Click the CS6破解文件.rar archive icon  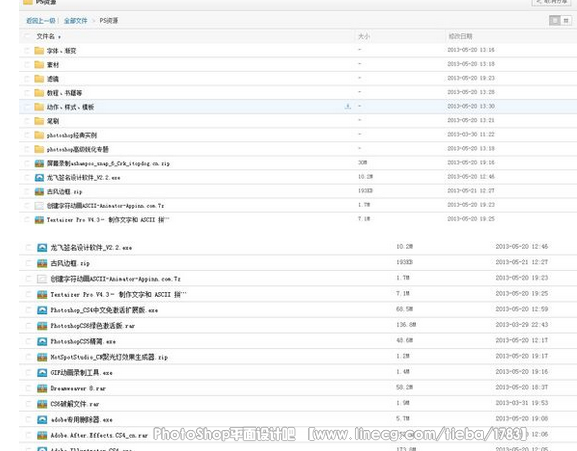coord(42,404)
